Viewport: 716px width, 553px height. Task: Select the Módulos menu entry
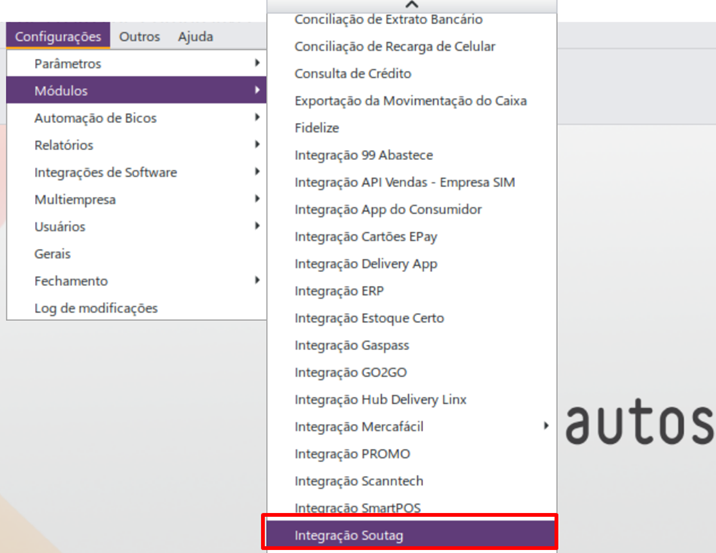137,90
